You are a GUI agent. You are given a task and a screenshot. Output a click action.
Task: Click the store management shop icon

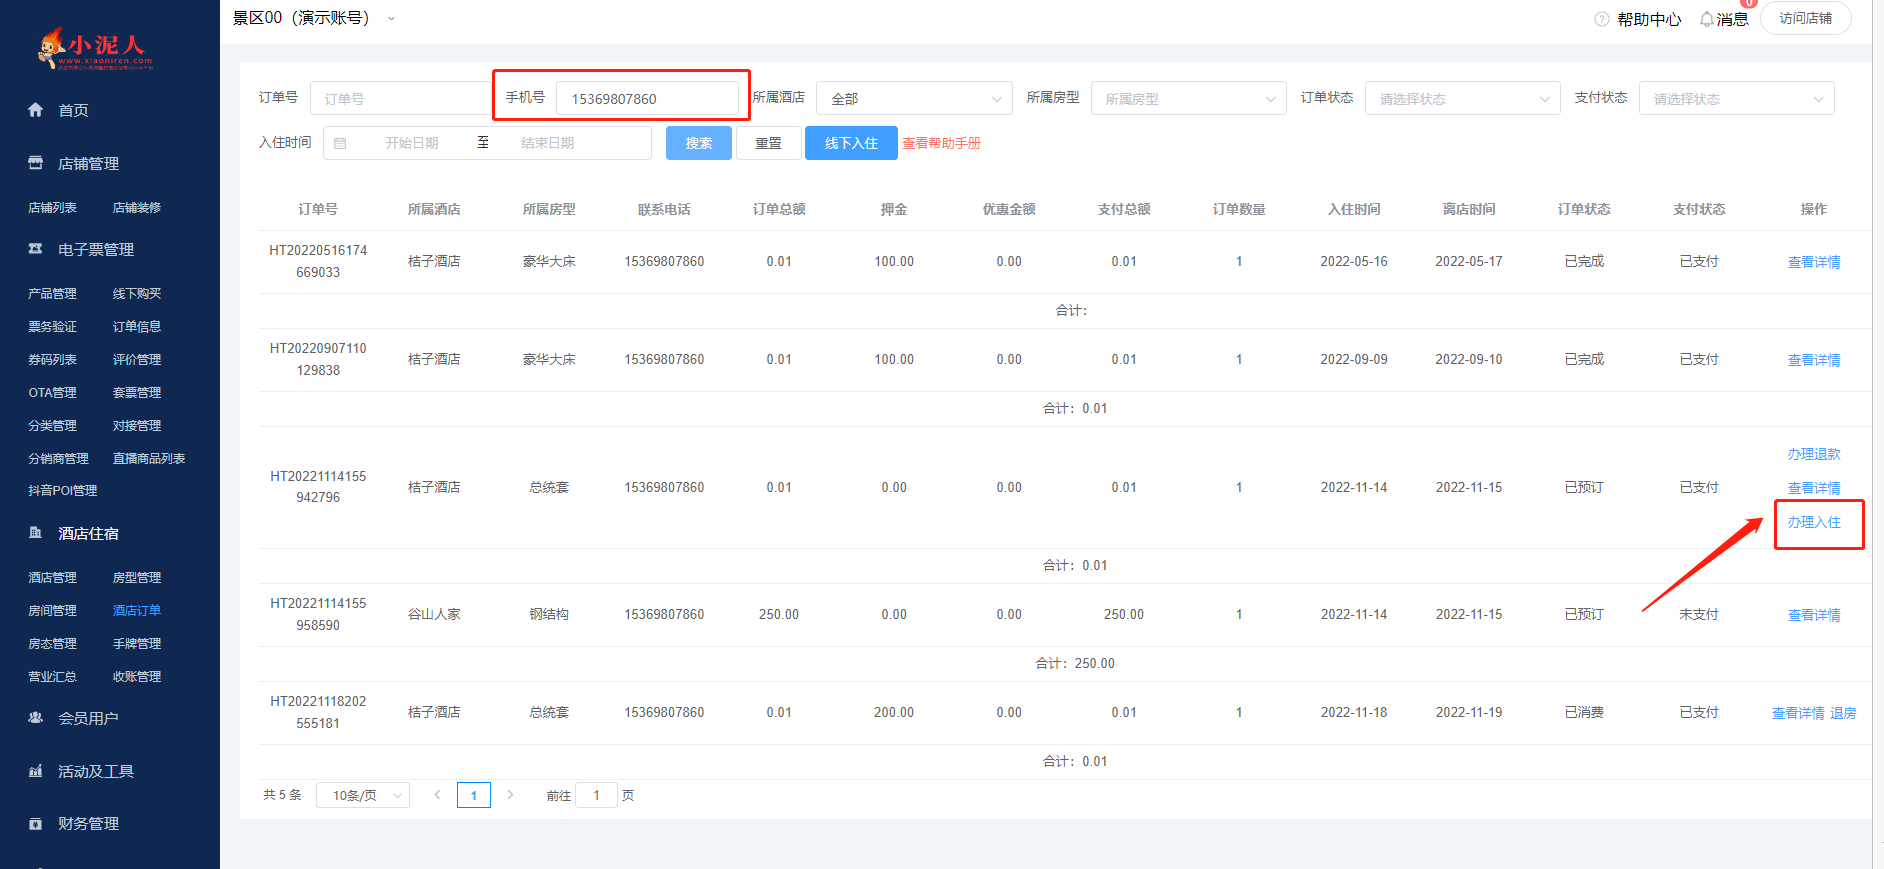36,163
